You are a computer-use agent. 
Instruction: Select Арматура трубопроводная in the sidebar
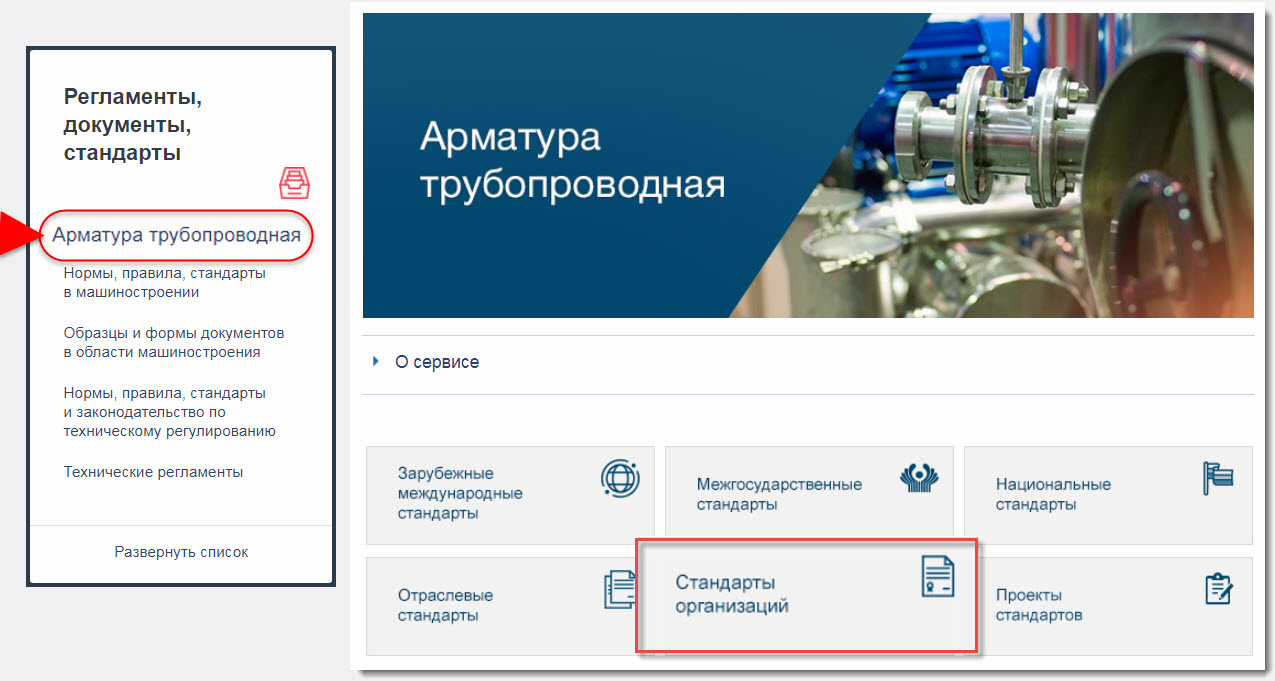(x=177, y=236)
